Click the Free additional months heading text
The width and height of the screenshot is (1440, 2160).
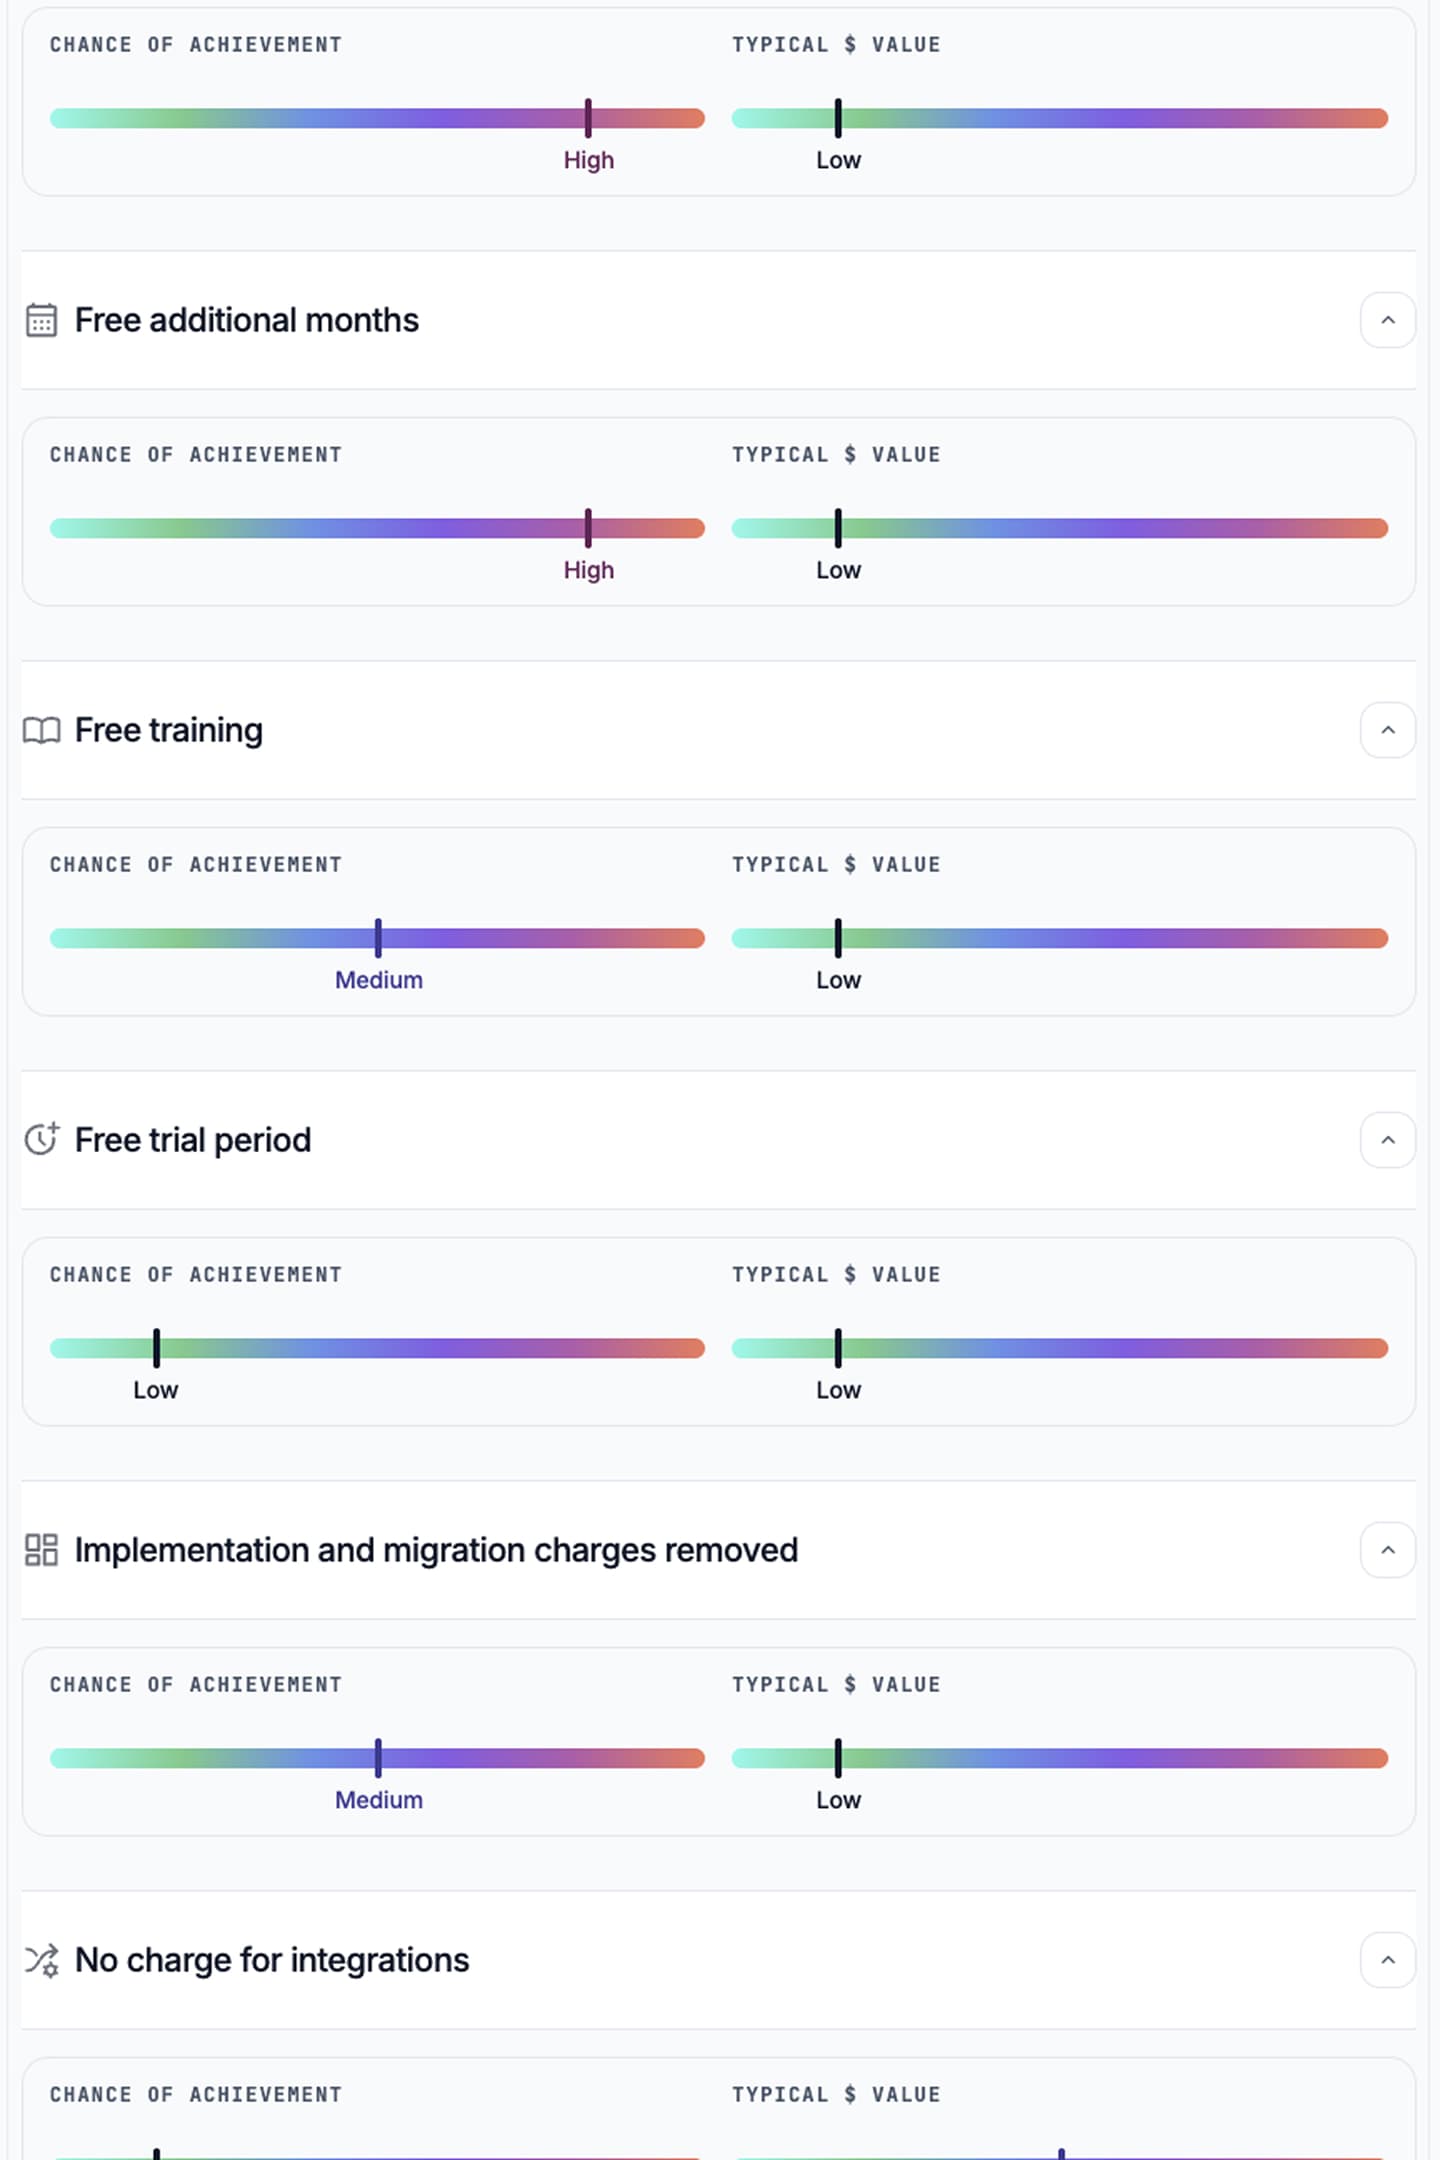(246, 319)
